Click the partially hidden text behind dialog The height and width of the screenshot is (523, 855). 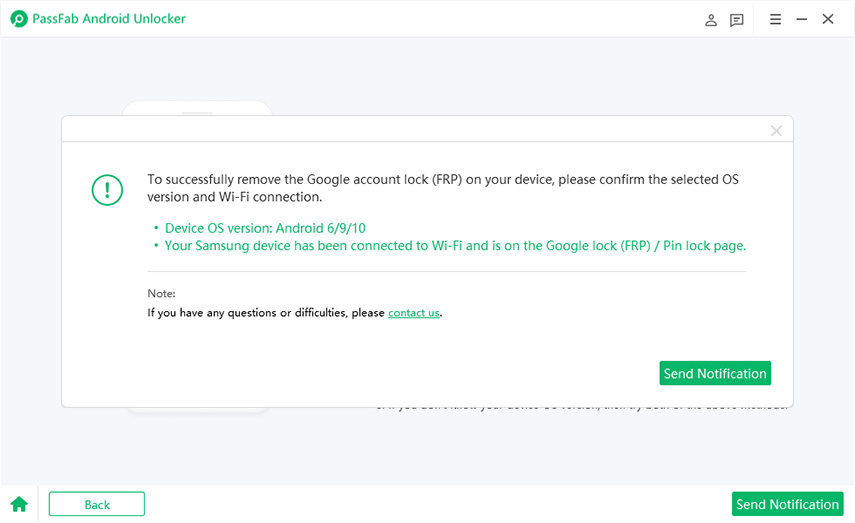580,408
